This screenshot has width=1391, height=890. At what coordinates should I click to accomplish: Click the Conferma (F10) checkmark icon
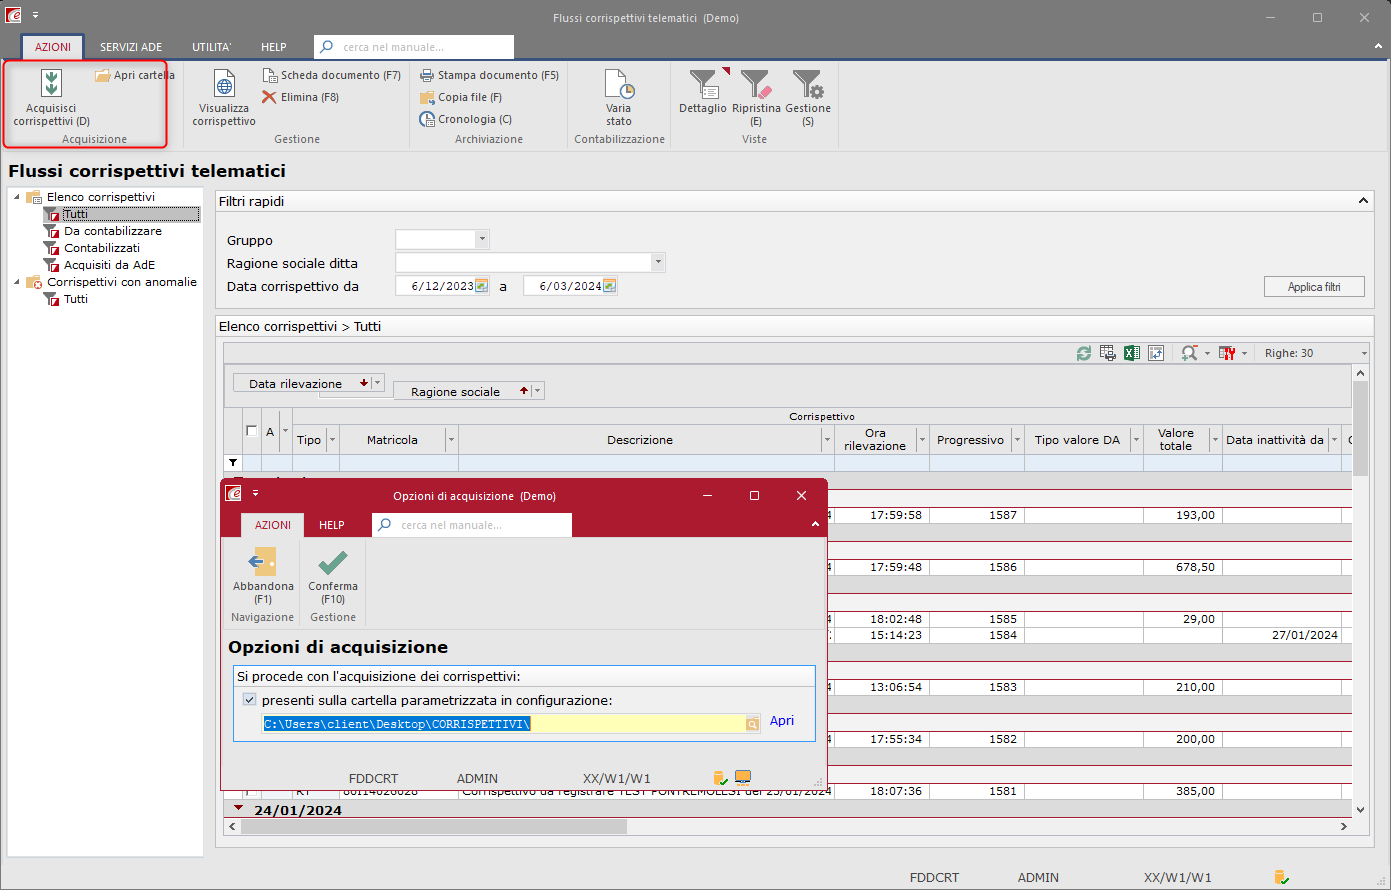point(333,562)
